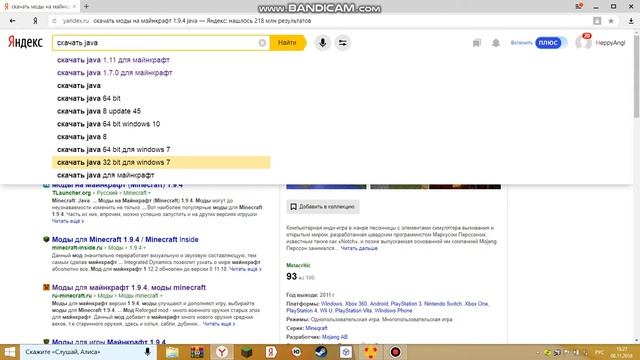
Task: Click the Yandex logo
Action: 25,42
